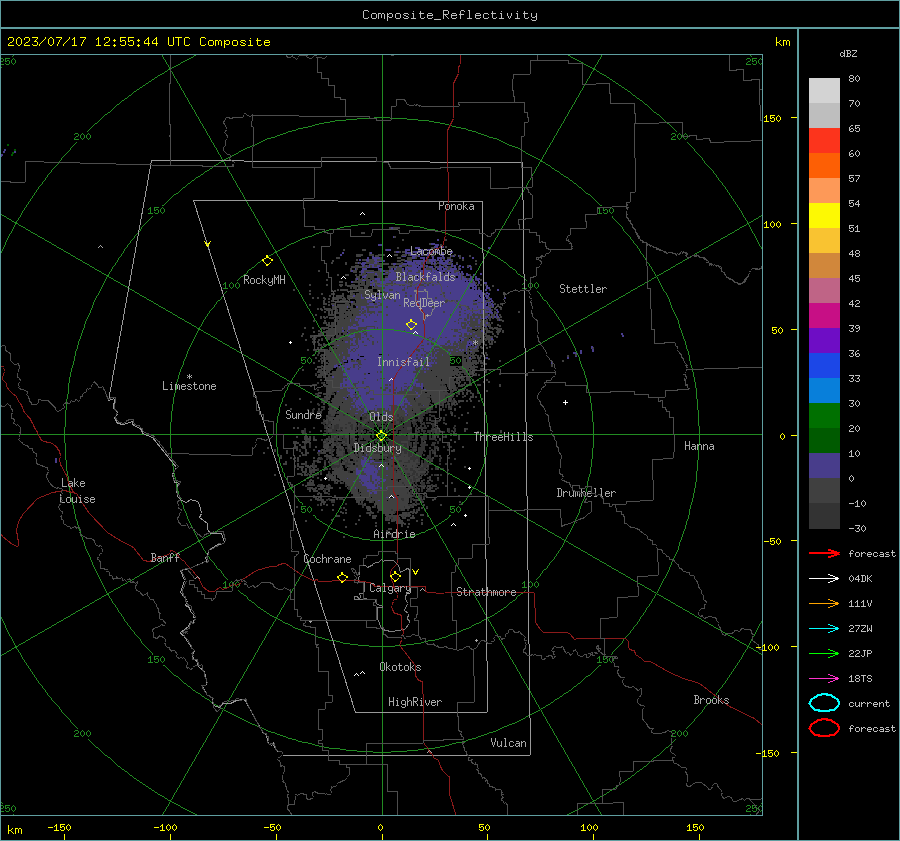
Task: Click the Composite_Reflectivity title
Action: coord(450,15)
